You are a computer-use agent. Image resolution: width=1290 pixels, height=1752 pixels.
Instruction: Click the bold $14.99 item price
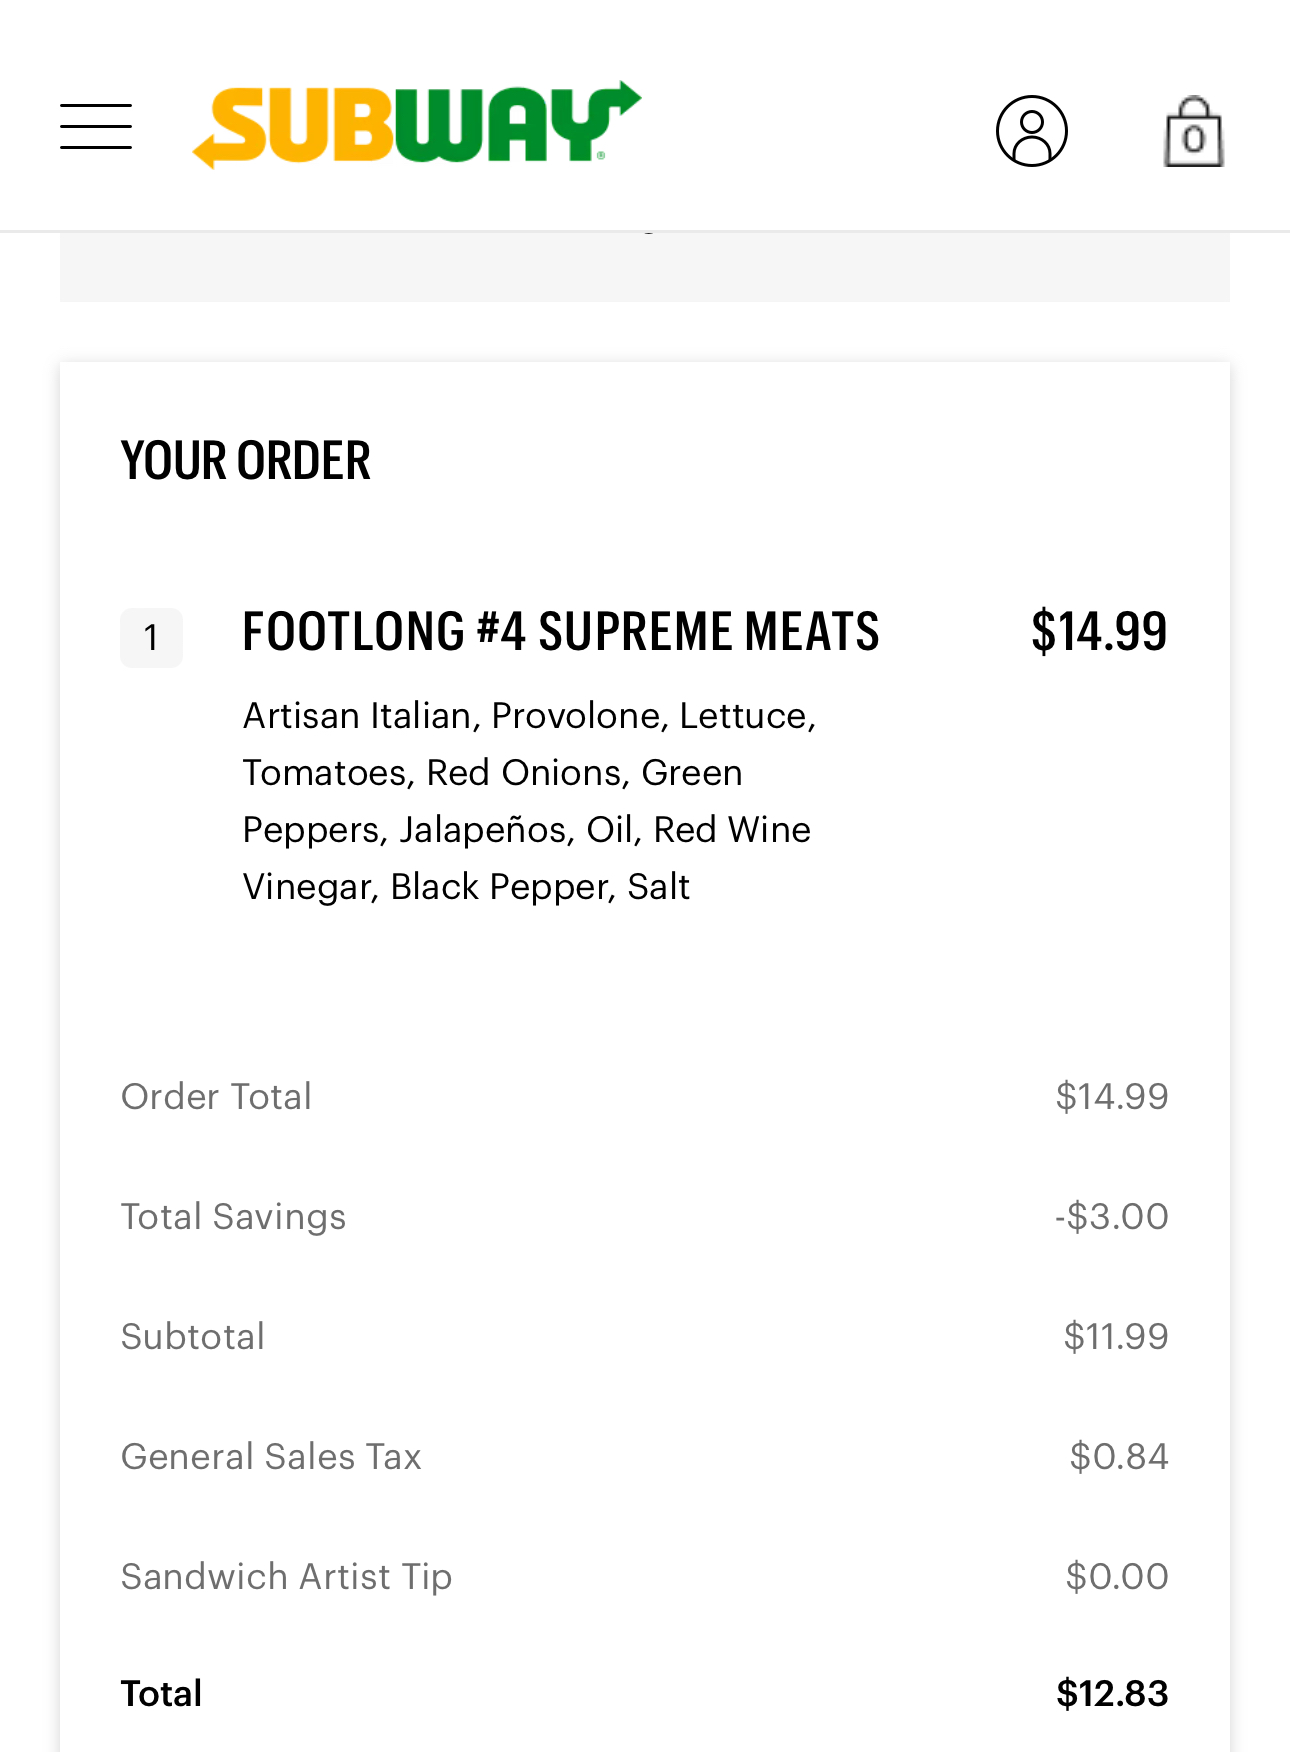point(1098,632)
